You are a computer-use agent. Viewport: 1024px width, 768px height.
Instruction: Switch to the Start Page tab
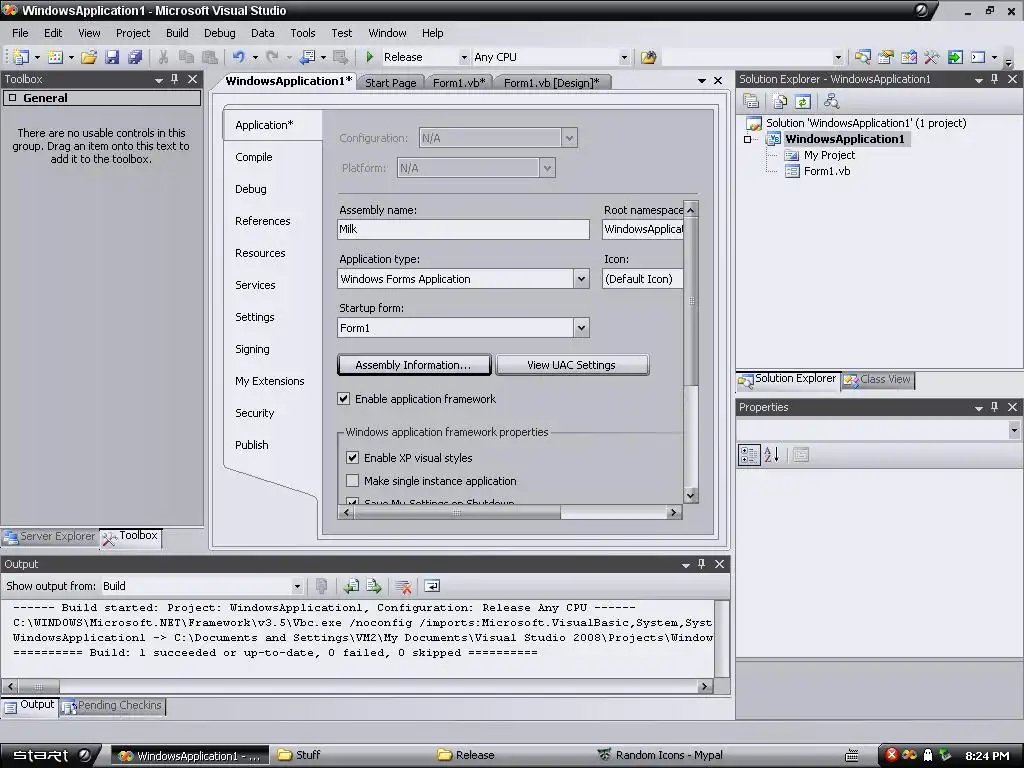pyautogui.click(x=391, y=82)
